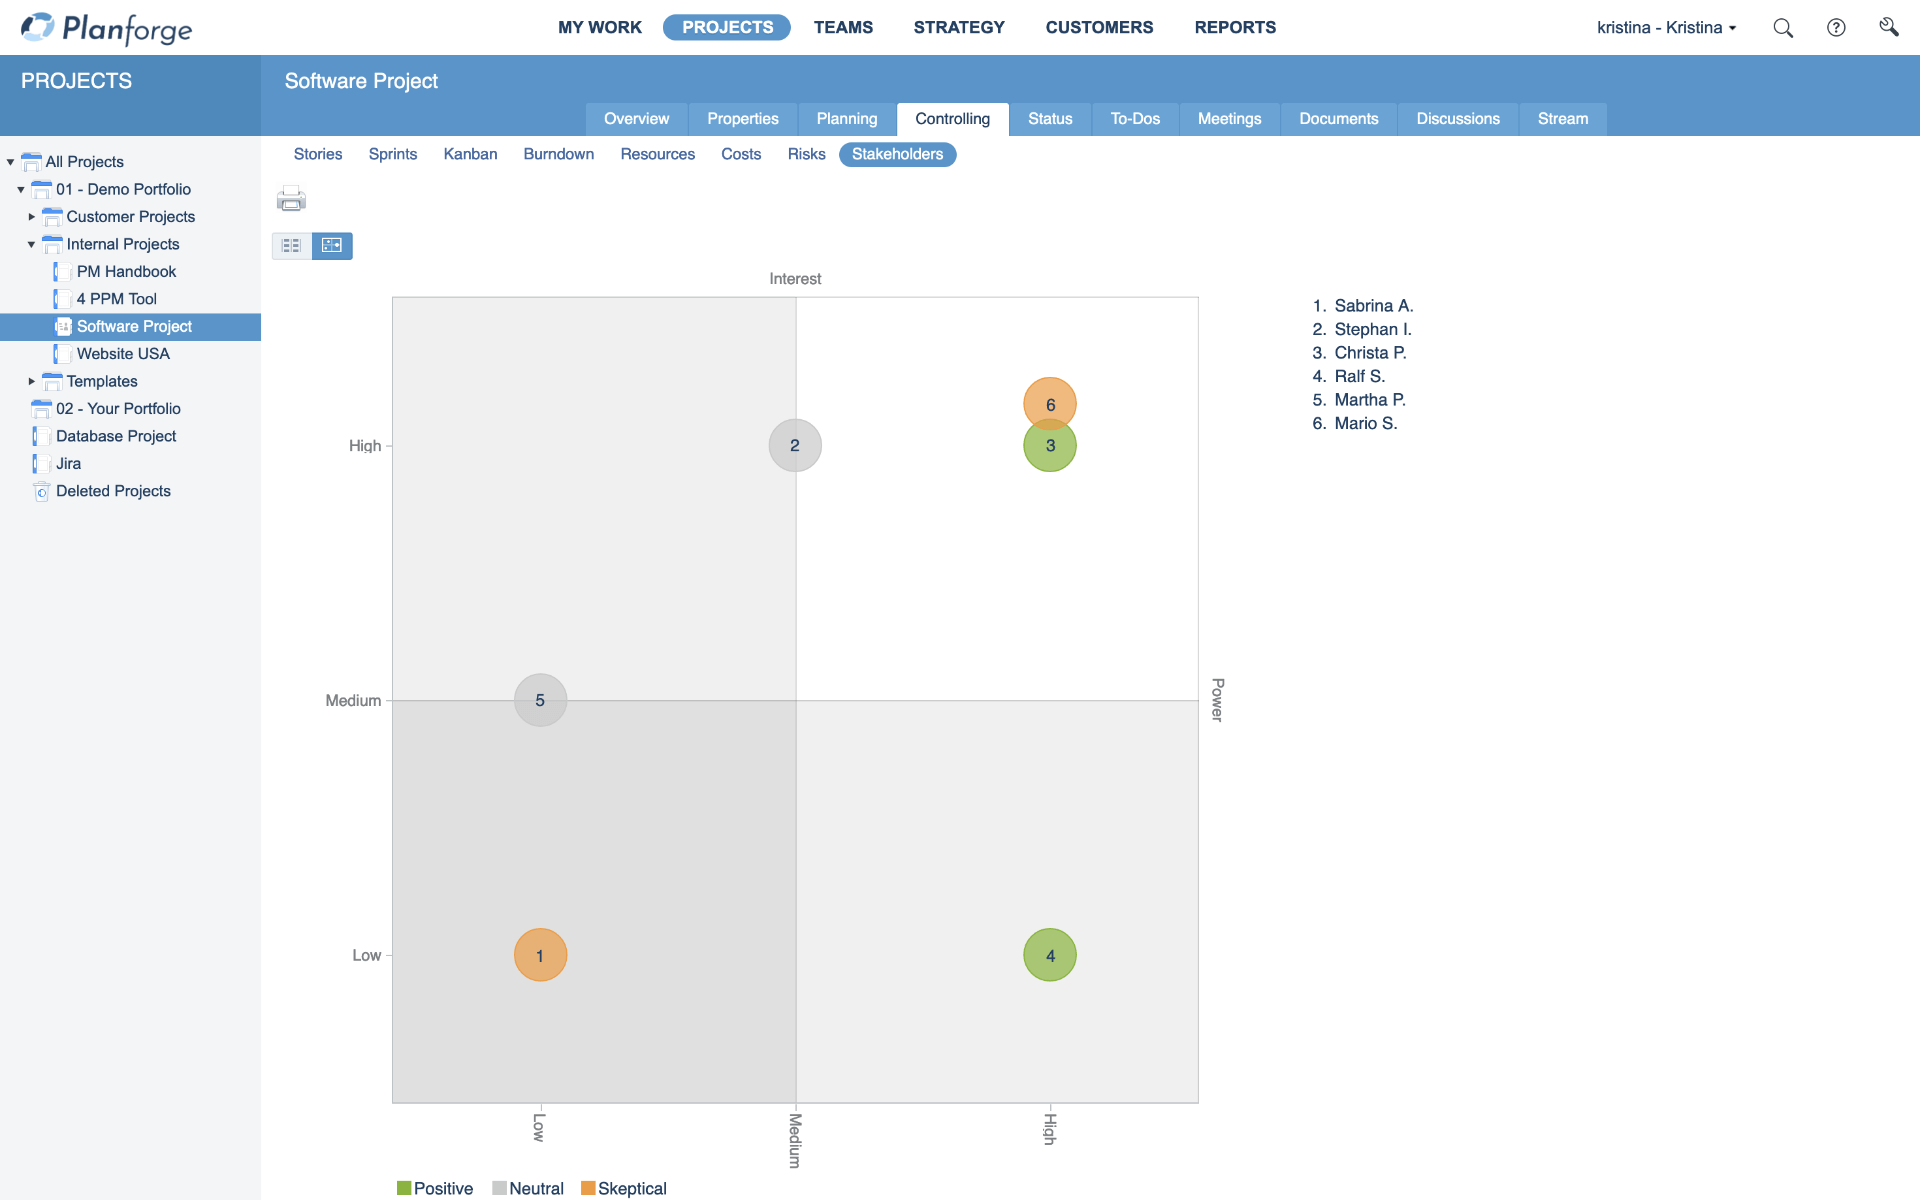The width and height of the screenshot is (1920, 1200).
Task: Select the PROJECTS menu
Action: click(727, 27)
